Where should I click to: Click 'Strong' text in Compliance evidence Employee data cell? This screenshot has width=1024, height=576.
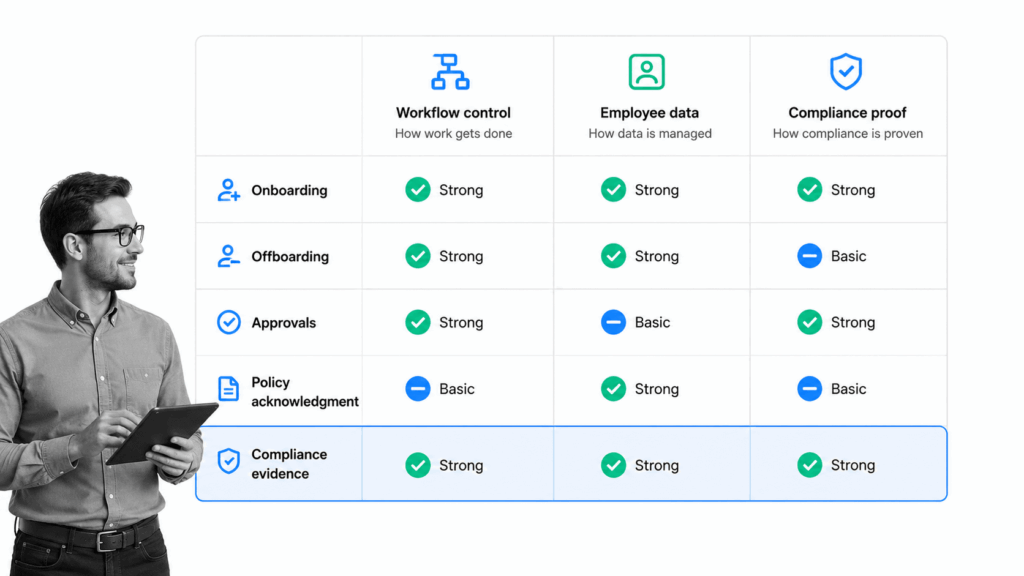pos(657,466)
